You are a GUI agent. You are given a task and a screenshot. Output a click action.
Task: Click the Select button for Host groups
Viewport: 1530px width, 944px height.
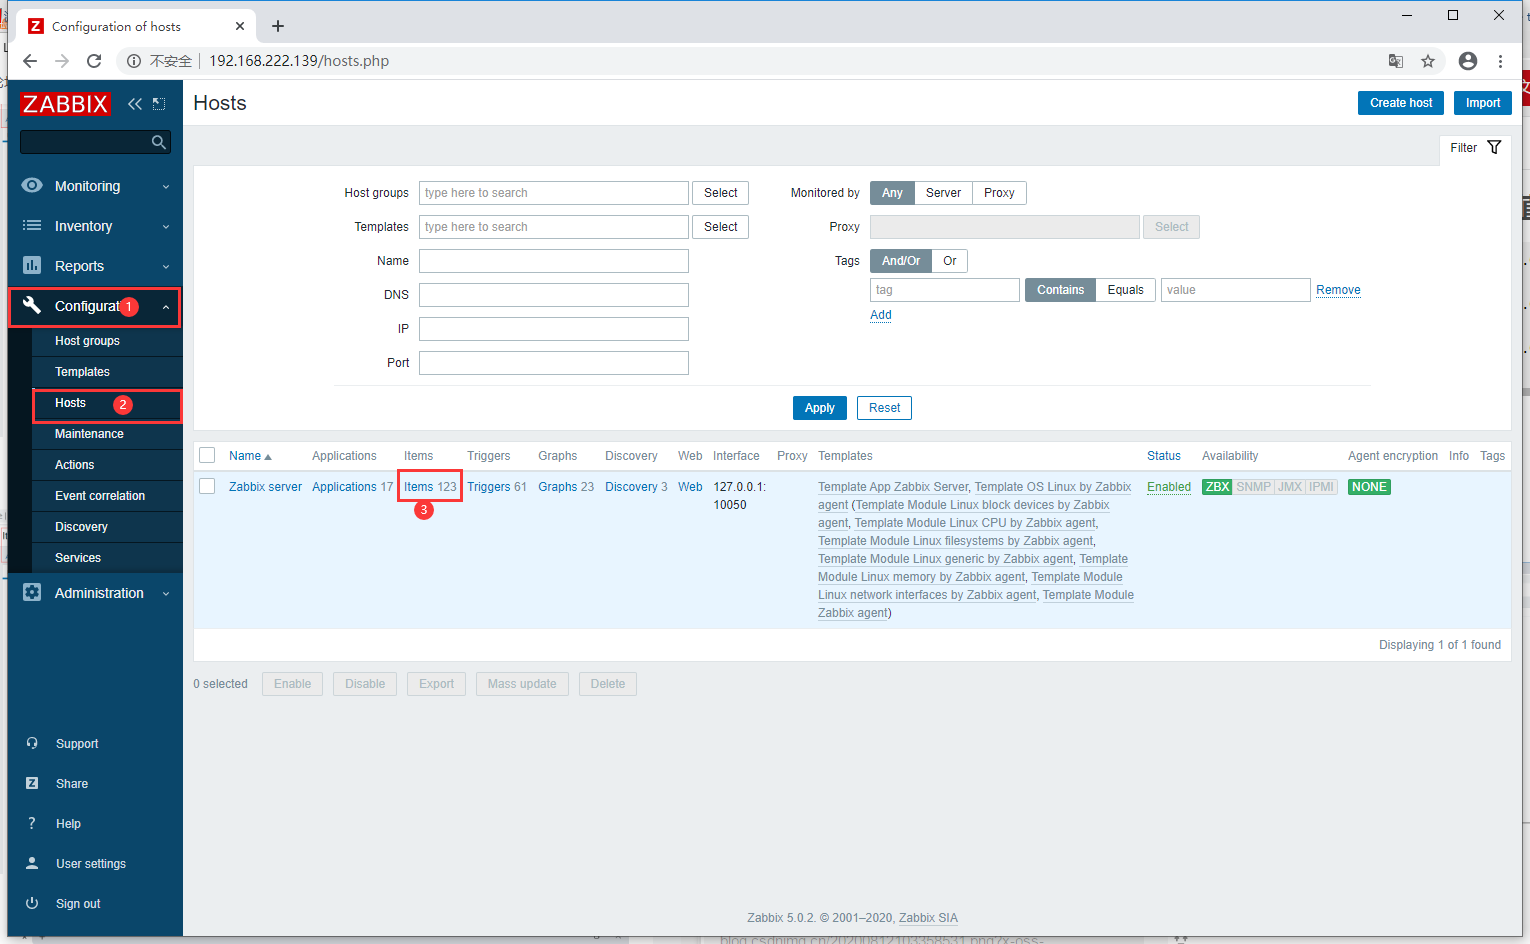[x=720, y=193]
